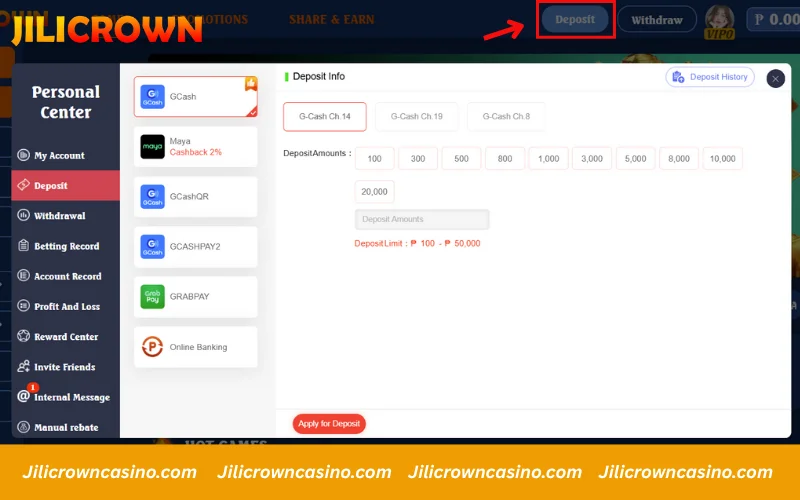Click the My Account sidebar icon
Viewport: 800px width, 500px height.
pyautogui.click(x=23, y=155)
